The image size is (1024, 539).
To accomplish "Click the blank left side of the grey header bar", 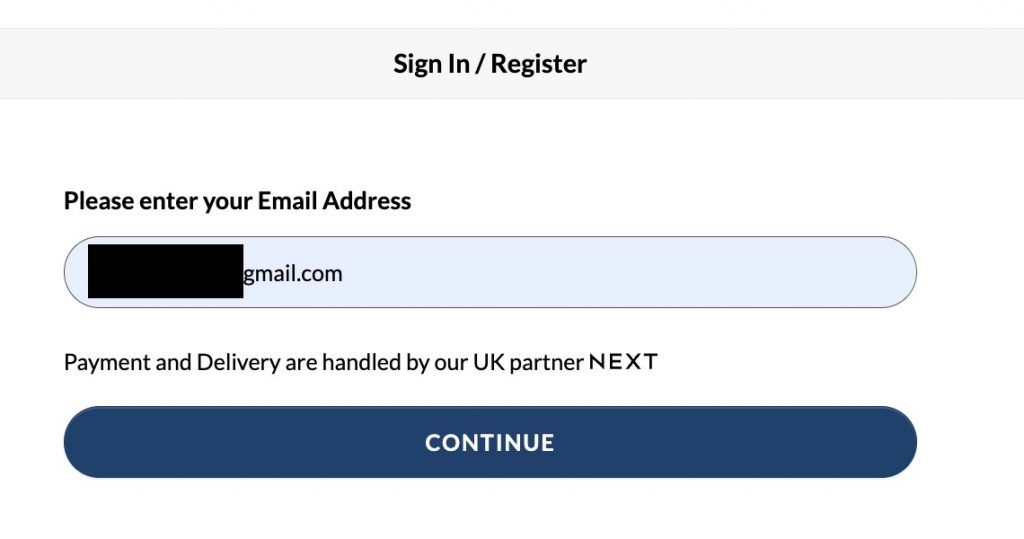I will coord(150,64).
